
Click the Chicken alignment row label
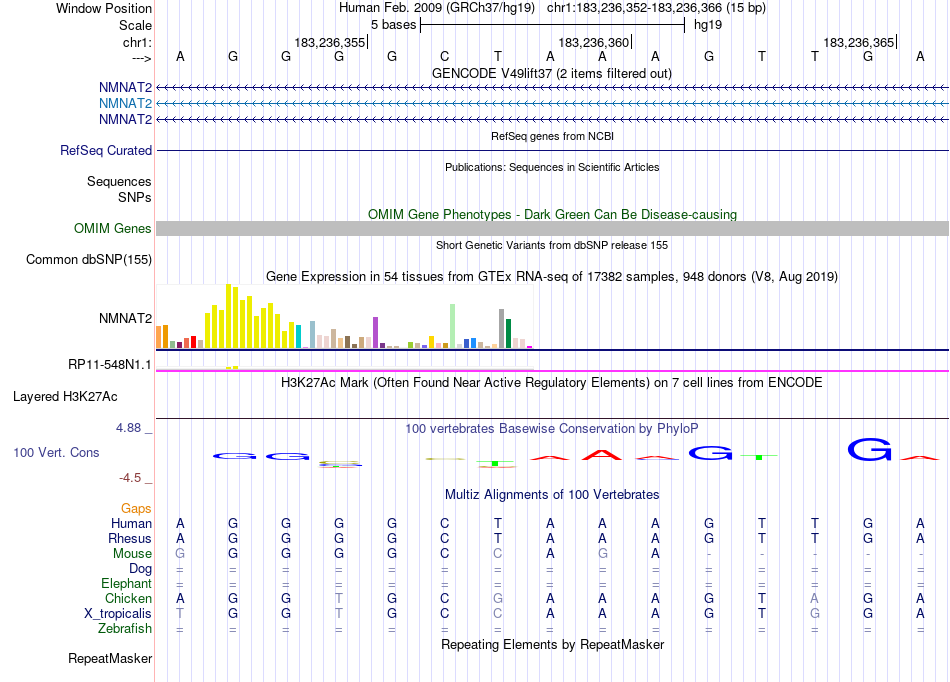pyautogui.click(x=128, y=598)
